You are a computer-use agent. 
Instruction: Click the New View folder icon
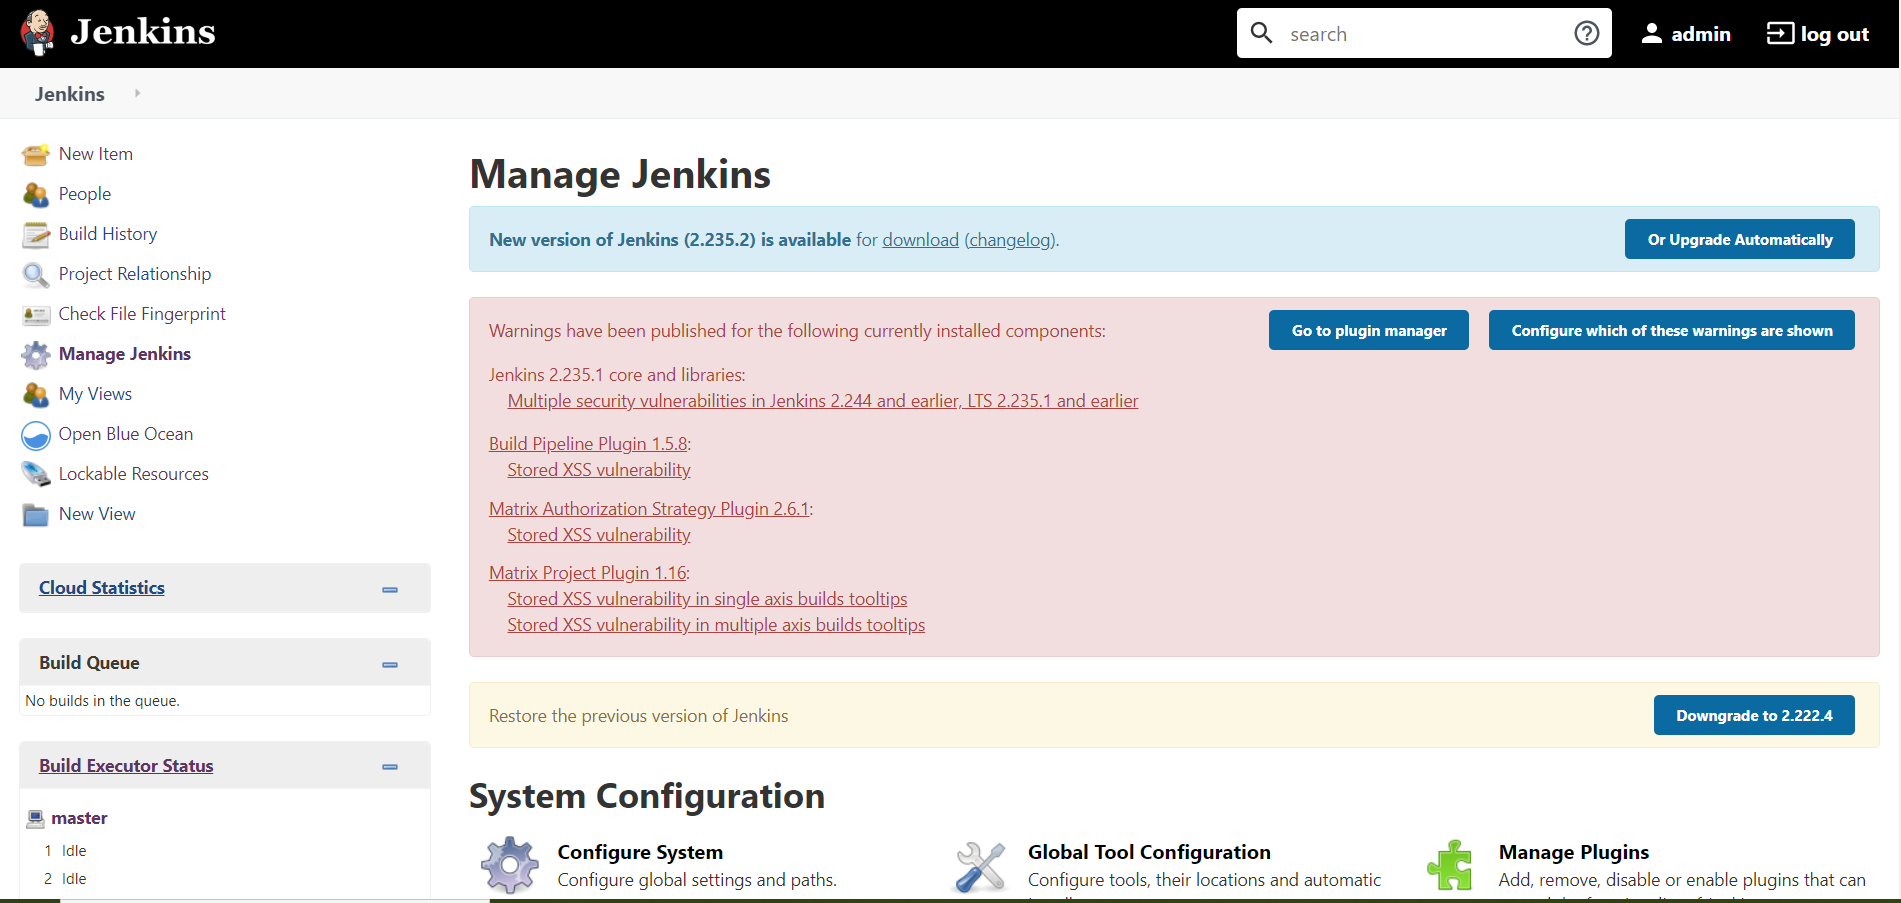click(36, 514)
